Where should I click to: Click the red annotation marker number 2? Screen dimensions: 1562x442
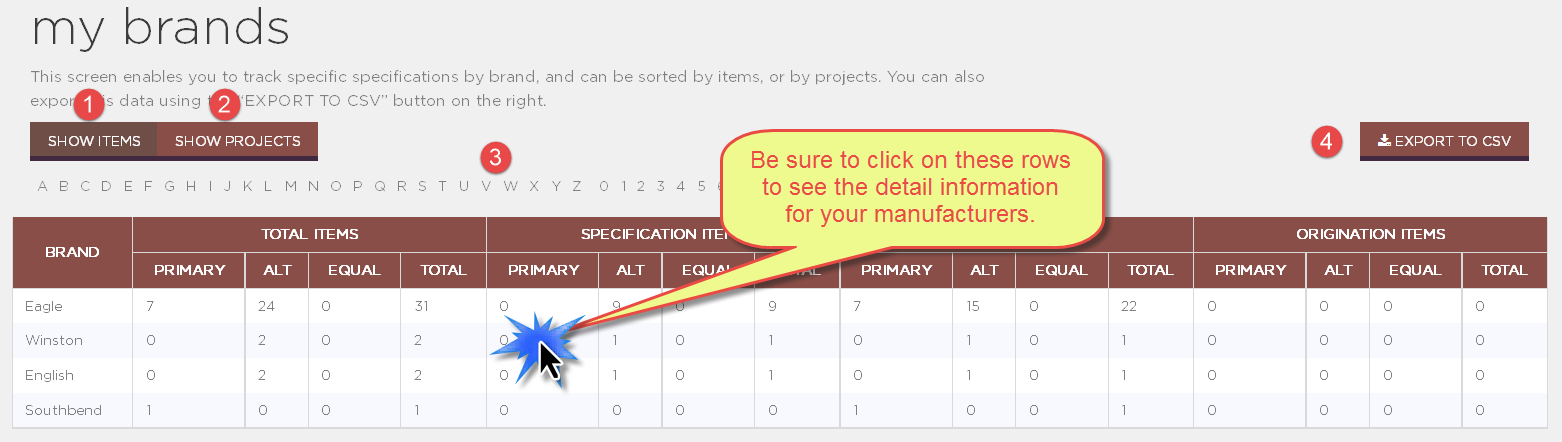(x=227, y=101)
